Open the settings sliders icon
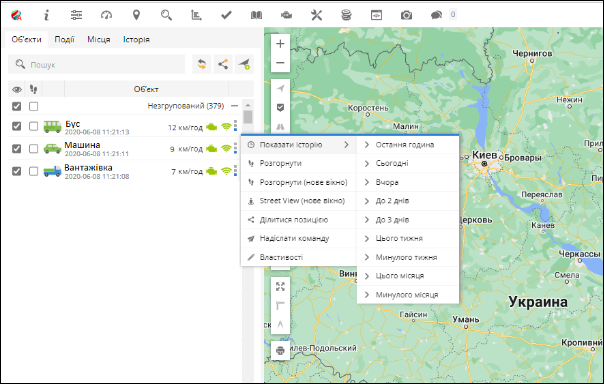 [76, 15]
